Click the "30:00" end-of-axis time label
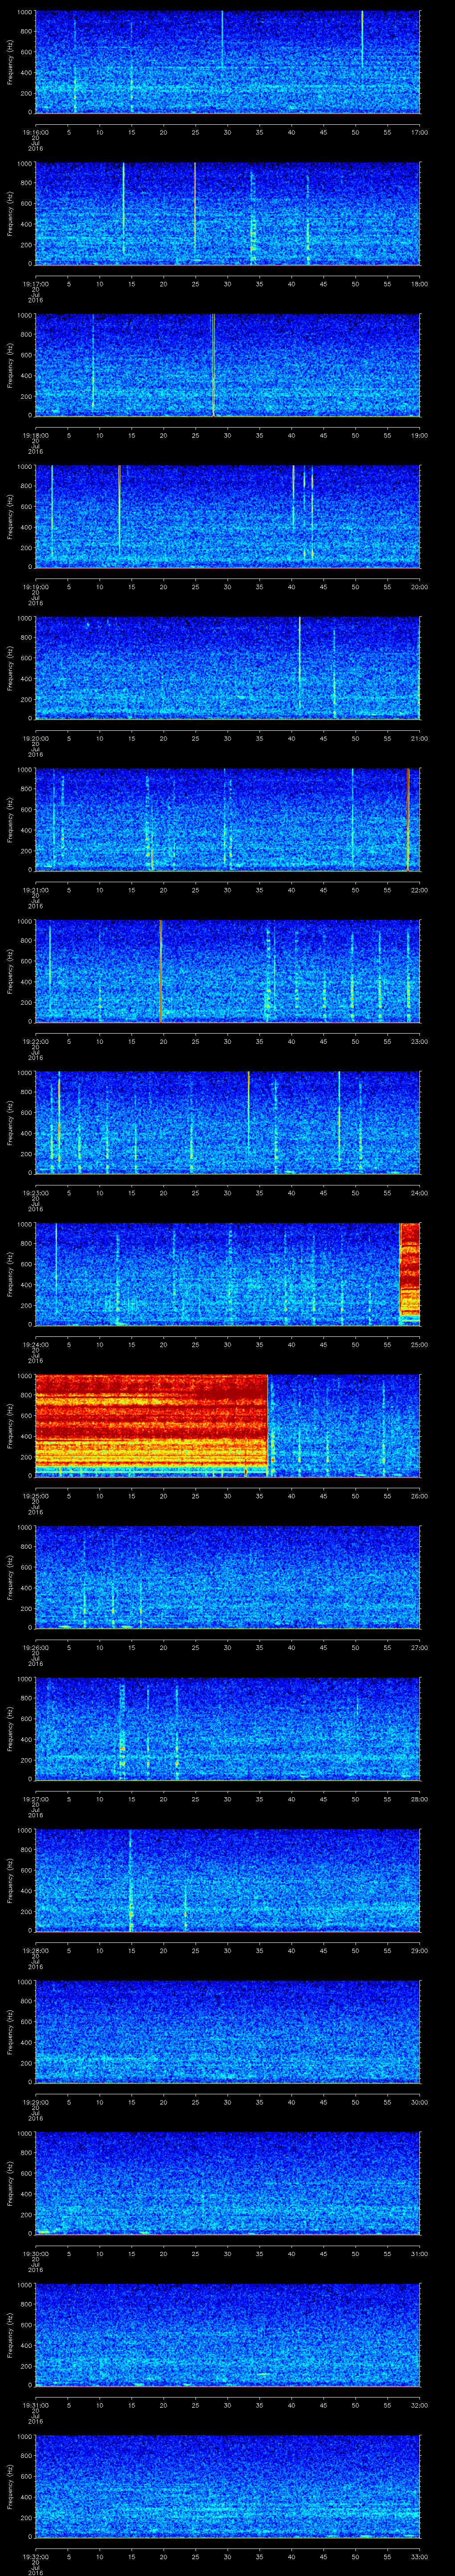 coord(419,2102)
